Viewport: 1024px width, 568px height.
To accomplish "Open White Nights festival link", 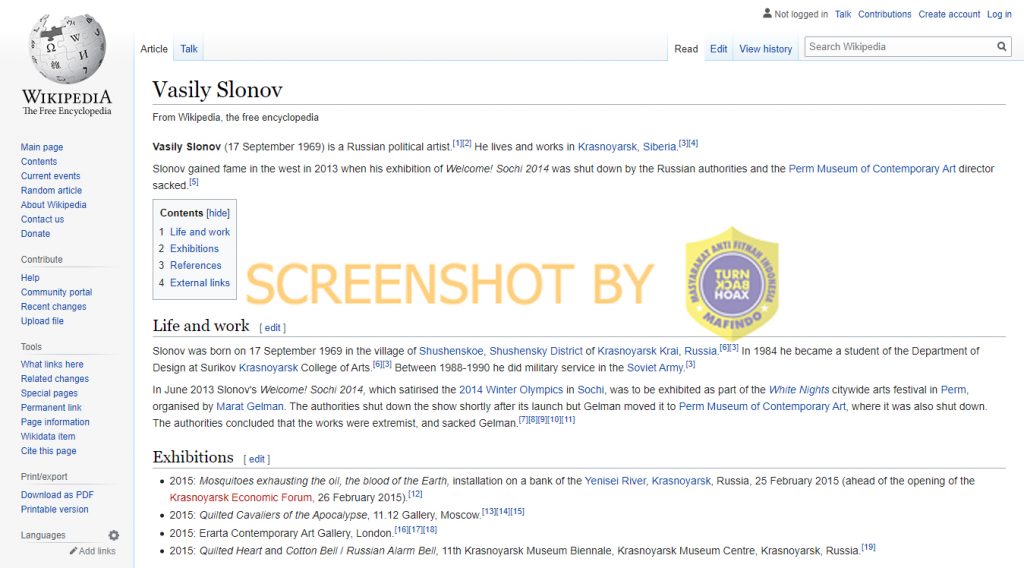I will coord(799,390).
